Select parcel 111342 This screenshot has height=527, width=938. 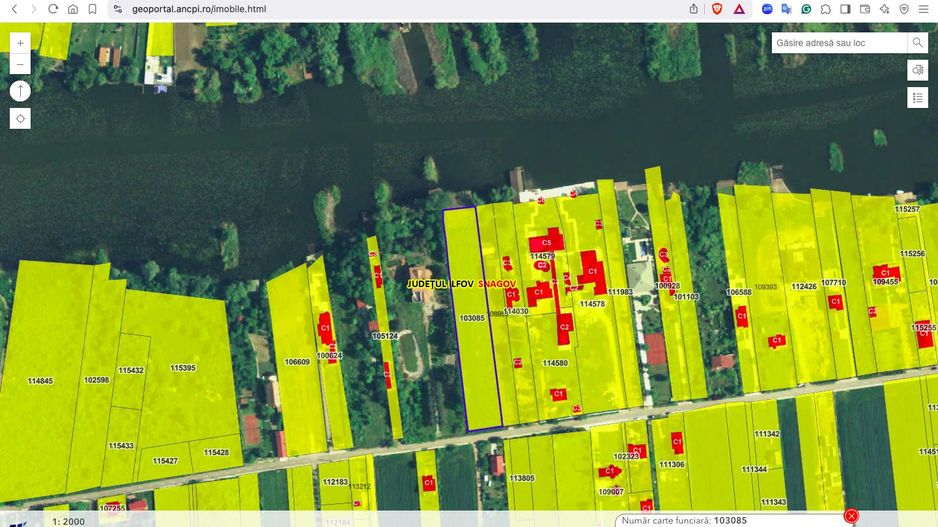tap(767, 434)
